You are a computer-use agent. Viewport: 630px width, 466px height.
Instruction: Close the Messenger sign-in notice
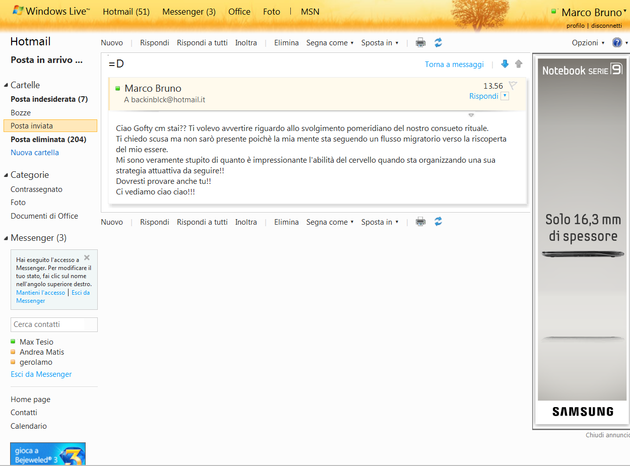(87, 258)
